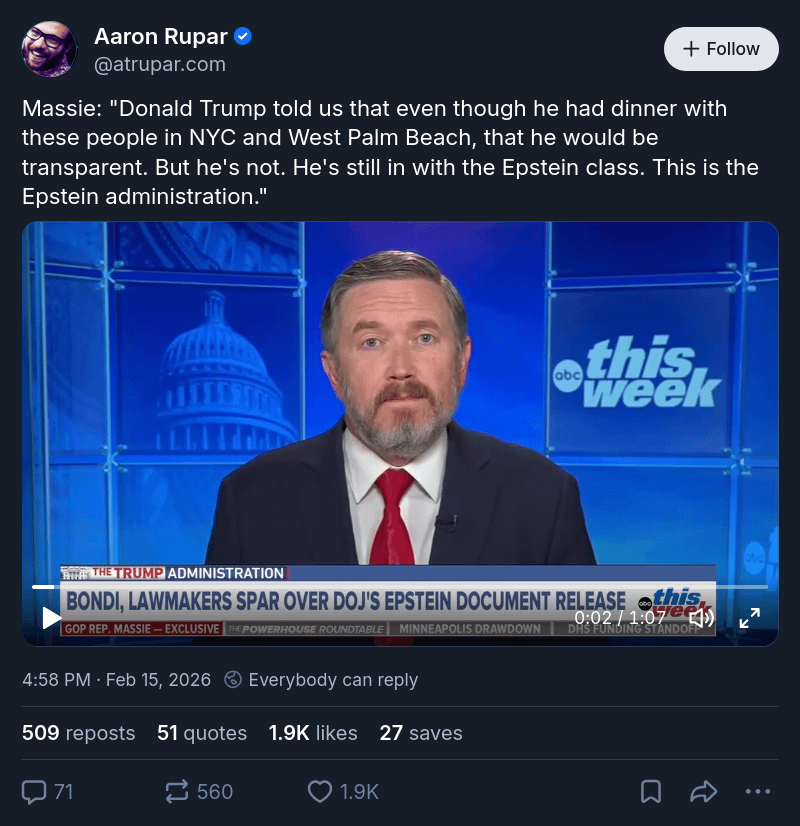The height and width of the screenshot is (826, 800).
Task: Open the @atrupar.com handle link
Action: point(160,64)
